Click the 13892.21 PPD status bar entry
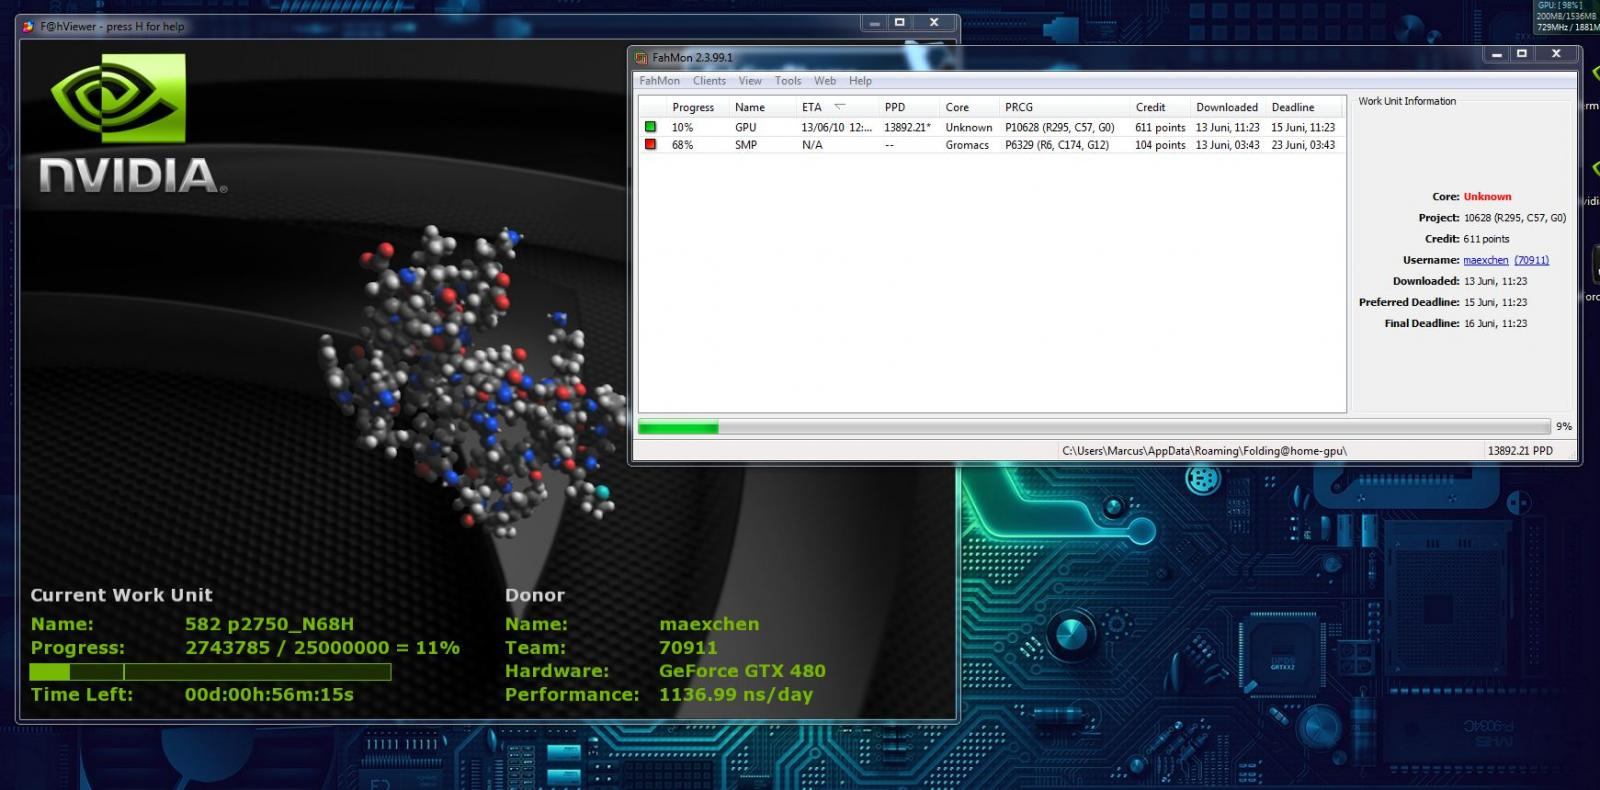This screenshot has width=1600, height=790. coord(1520,451)
